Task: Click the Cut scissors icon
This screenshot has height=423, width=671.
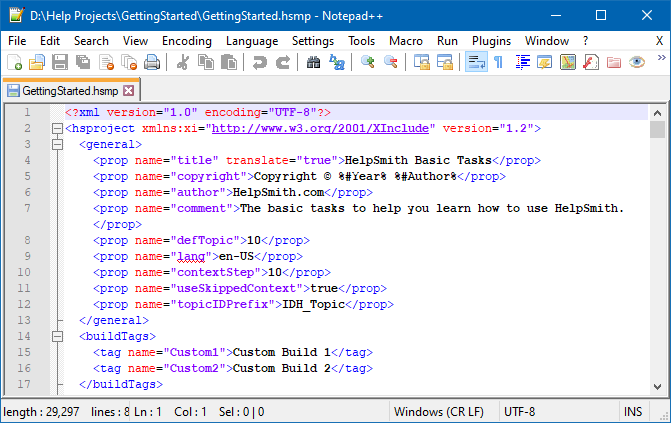Action: (183, 62)
